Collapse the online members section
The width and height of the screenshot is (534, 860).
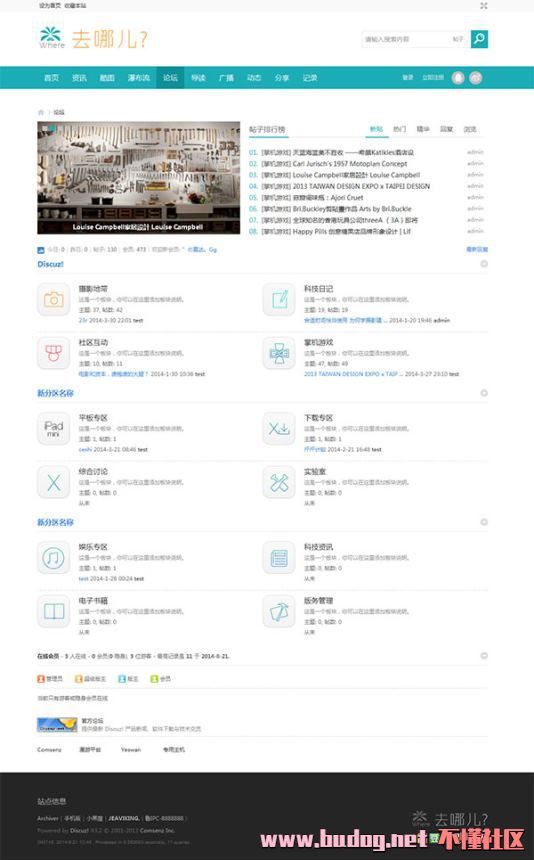pos(484,656)
